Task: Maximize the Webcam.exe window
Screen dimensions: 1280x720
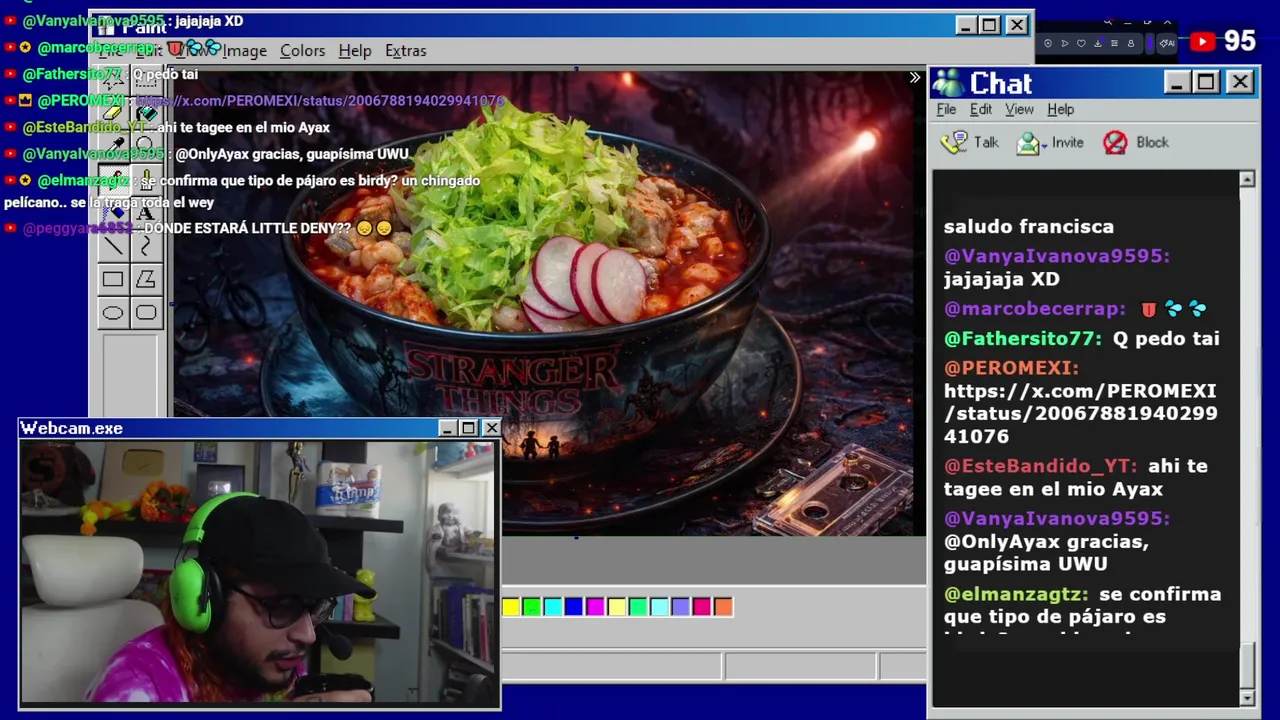Action: coord(468,428)
